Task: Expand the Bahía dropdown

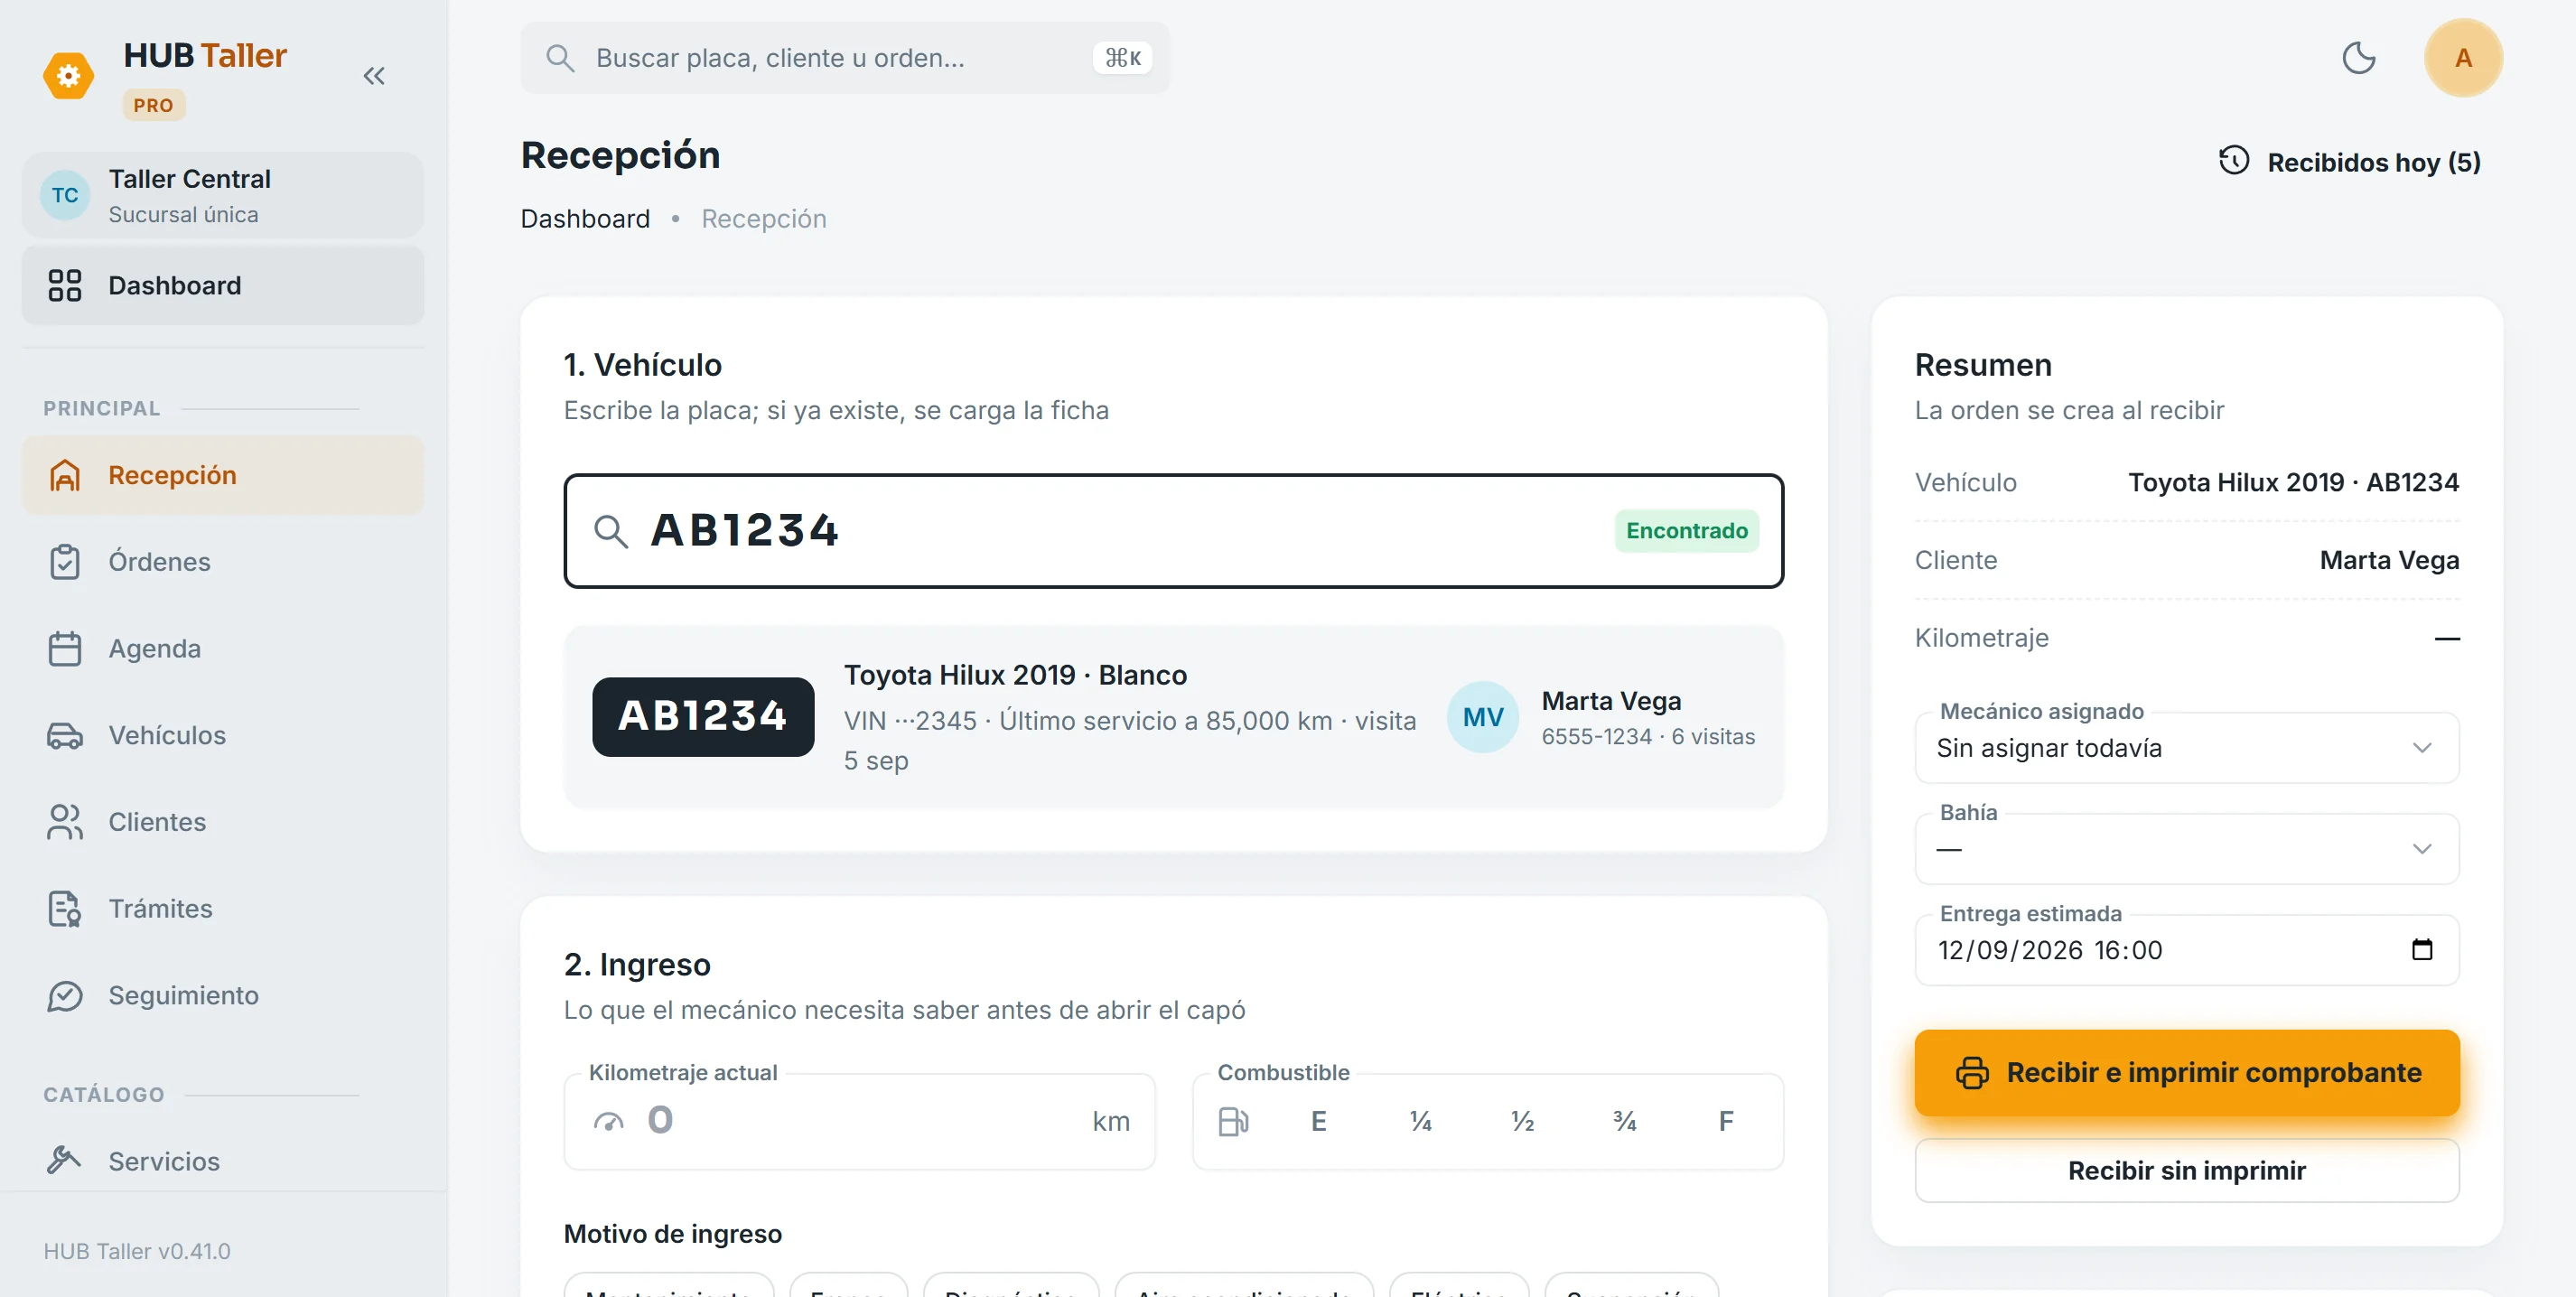Action: click(2186, 849)
